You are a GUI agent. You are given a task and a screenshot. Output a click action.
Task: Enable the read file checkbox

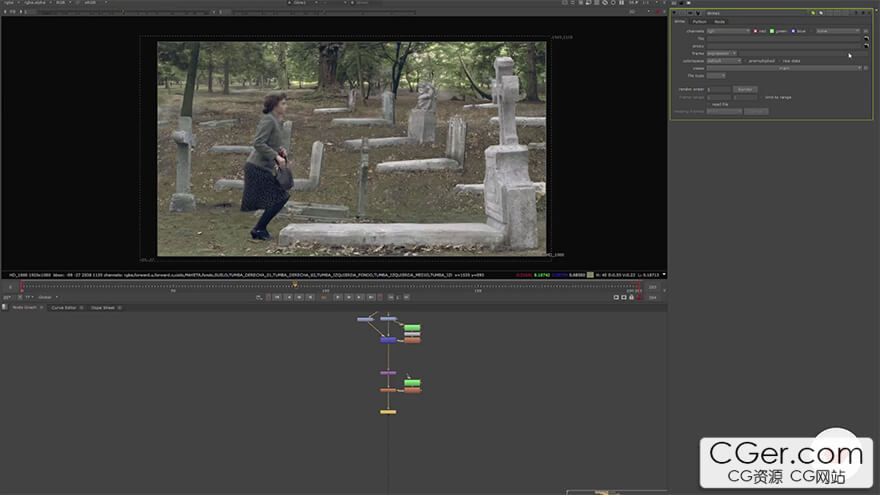point(709,104)
